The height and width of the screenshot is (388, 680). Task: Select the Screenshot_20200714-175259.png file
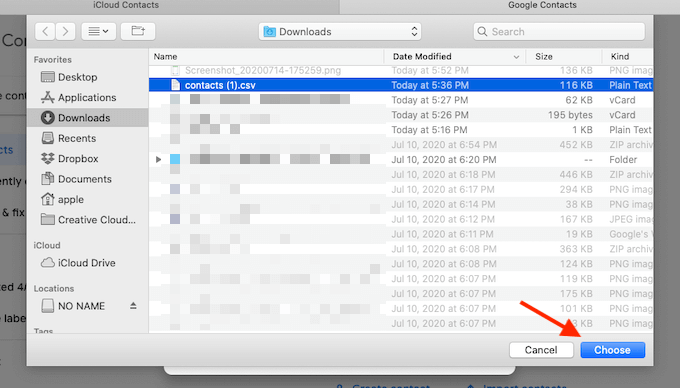click(401, 70)
